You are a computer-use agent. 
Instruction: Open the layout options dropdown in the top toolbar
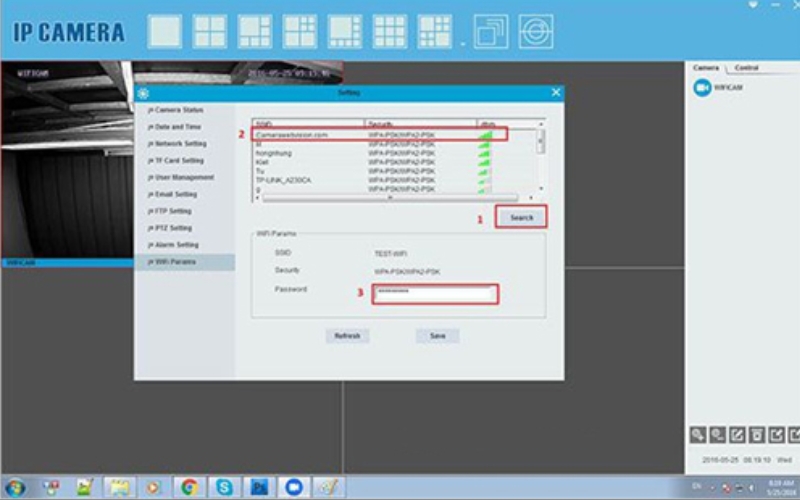[x=462, y=44]
